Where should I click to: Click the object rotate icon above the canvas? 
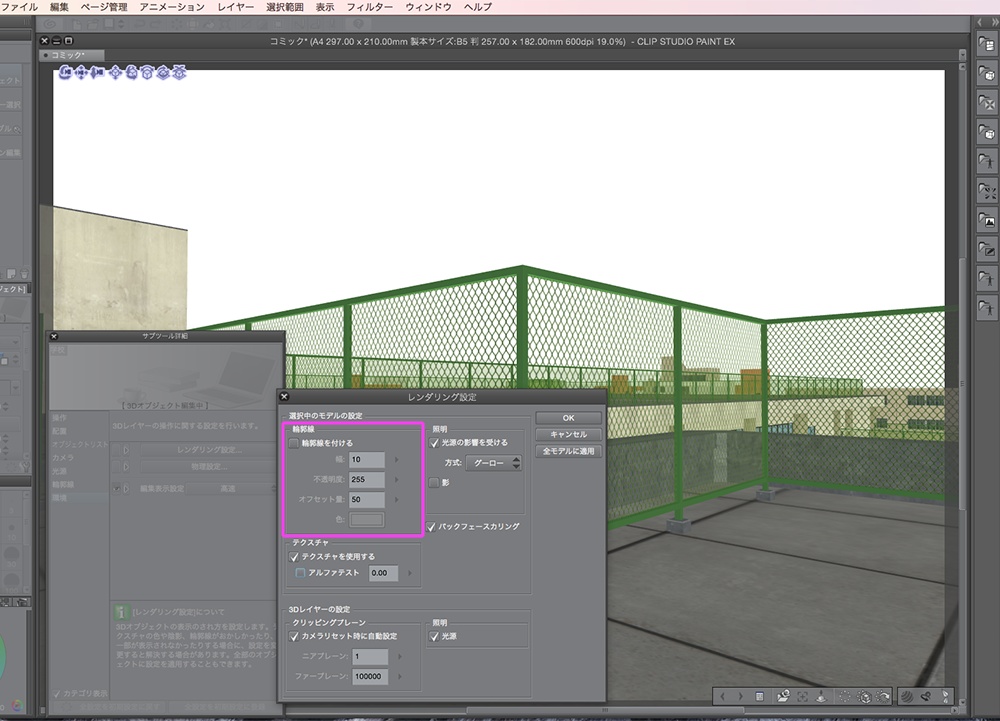tap(131, 73)
